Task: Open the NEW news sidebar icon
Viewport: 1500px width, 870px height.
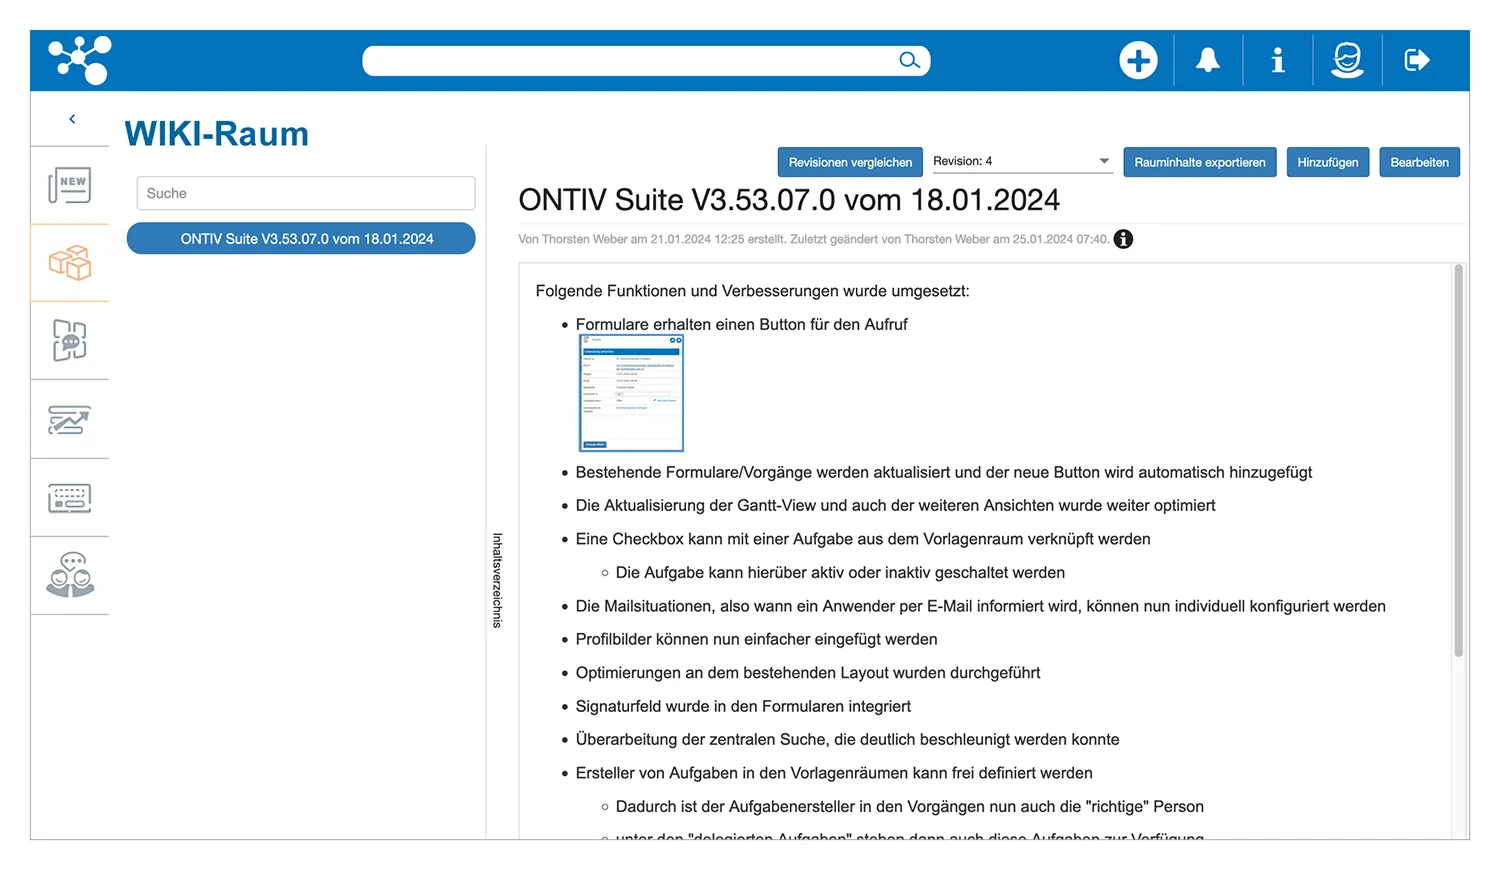Action: [x=70, y=185]
